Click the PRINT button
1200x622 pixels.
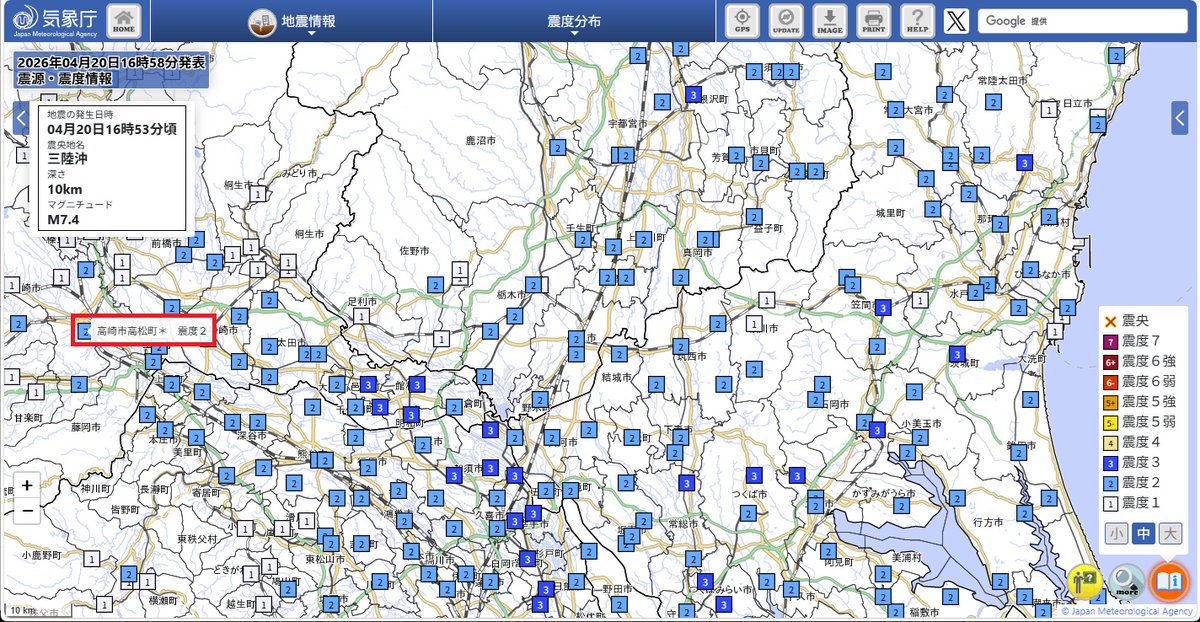pos(874,20)
